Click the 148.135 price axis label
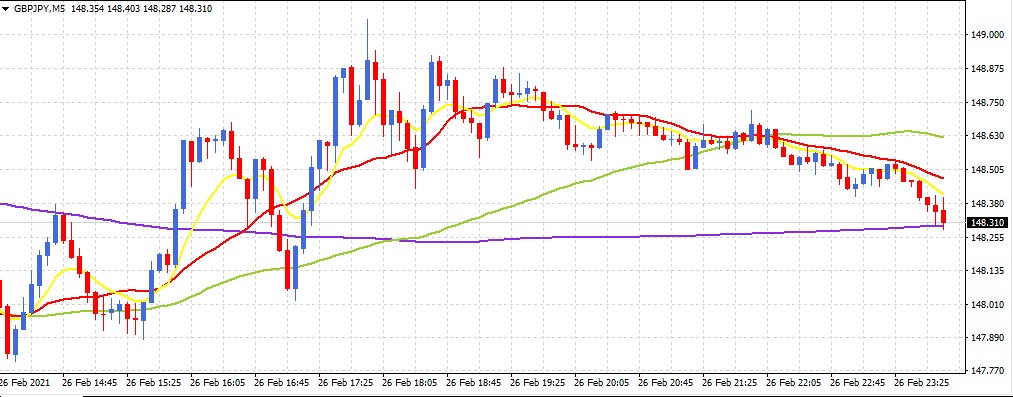 tap(987, 271)
